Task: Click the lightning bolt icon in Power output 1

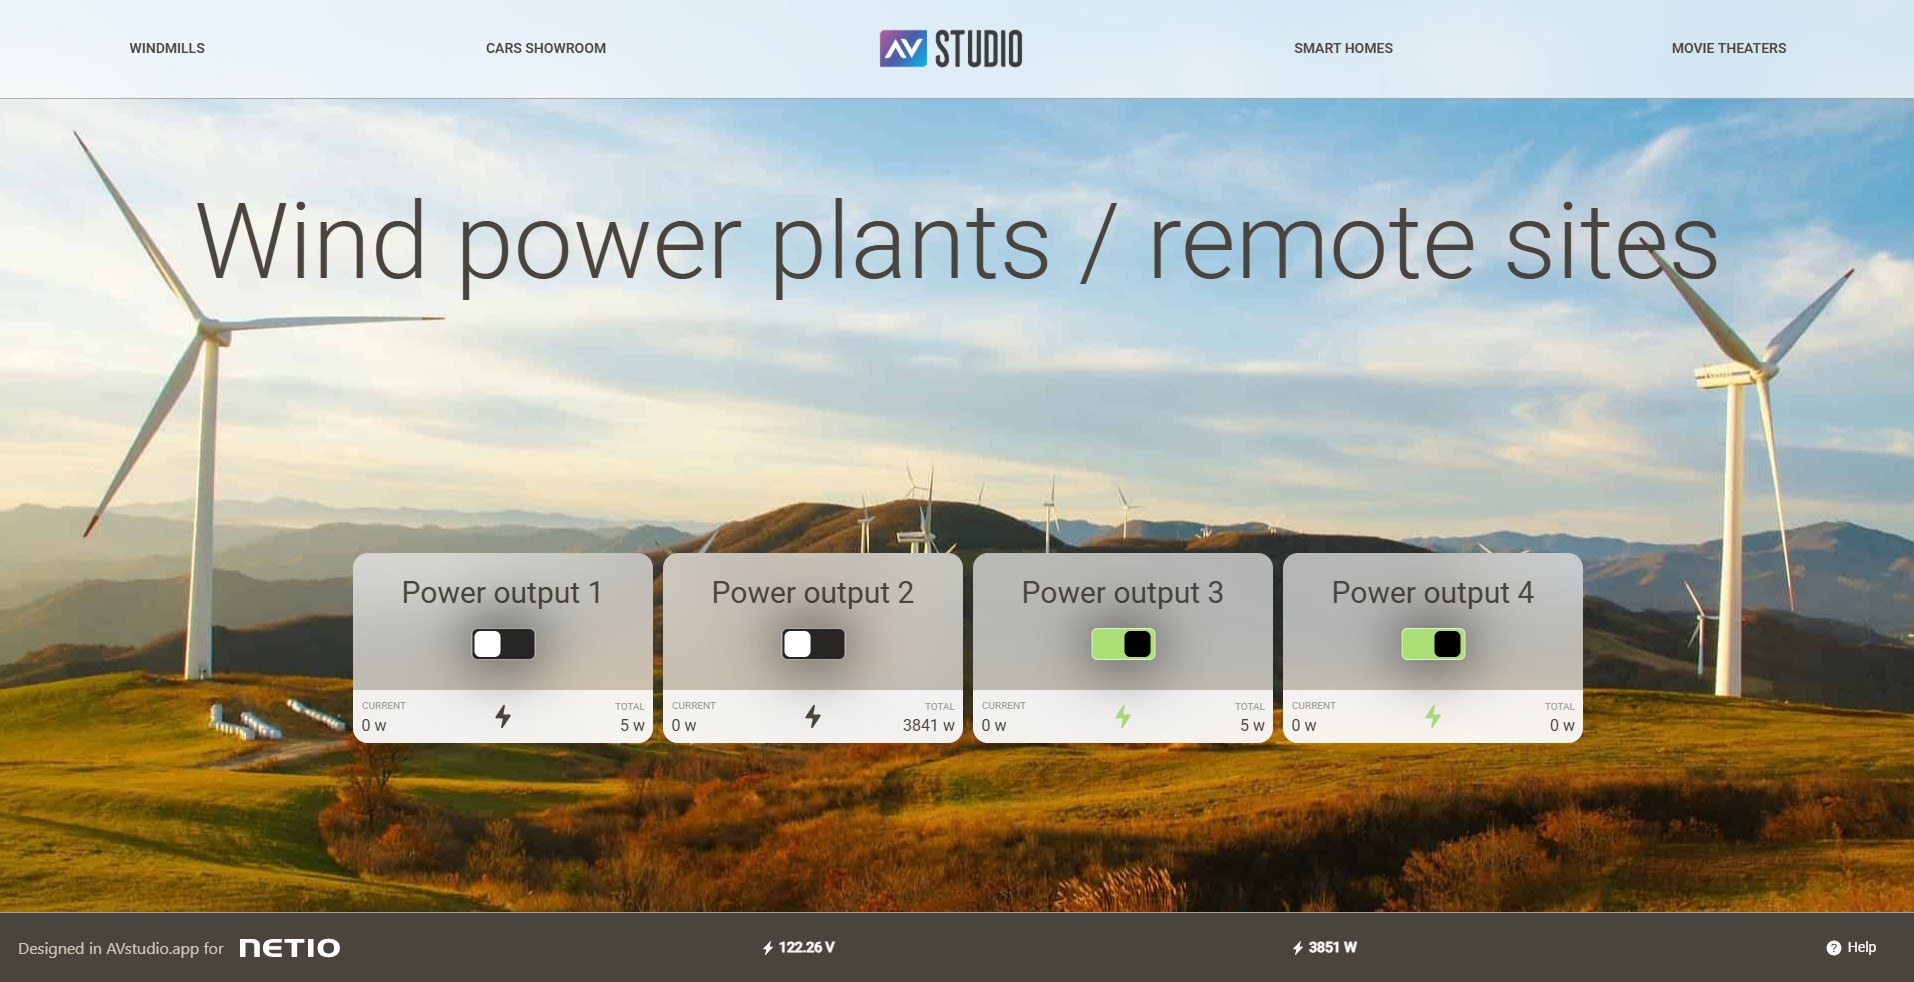Action: coord(503,716)
